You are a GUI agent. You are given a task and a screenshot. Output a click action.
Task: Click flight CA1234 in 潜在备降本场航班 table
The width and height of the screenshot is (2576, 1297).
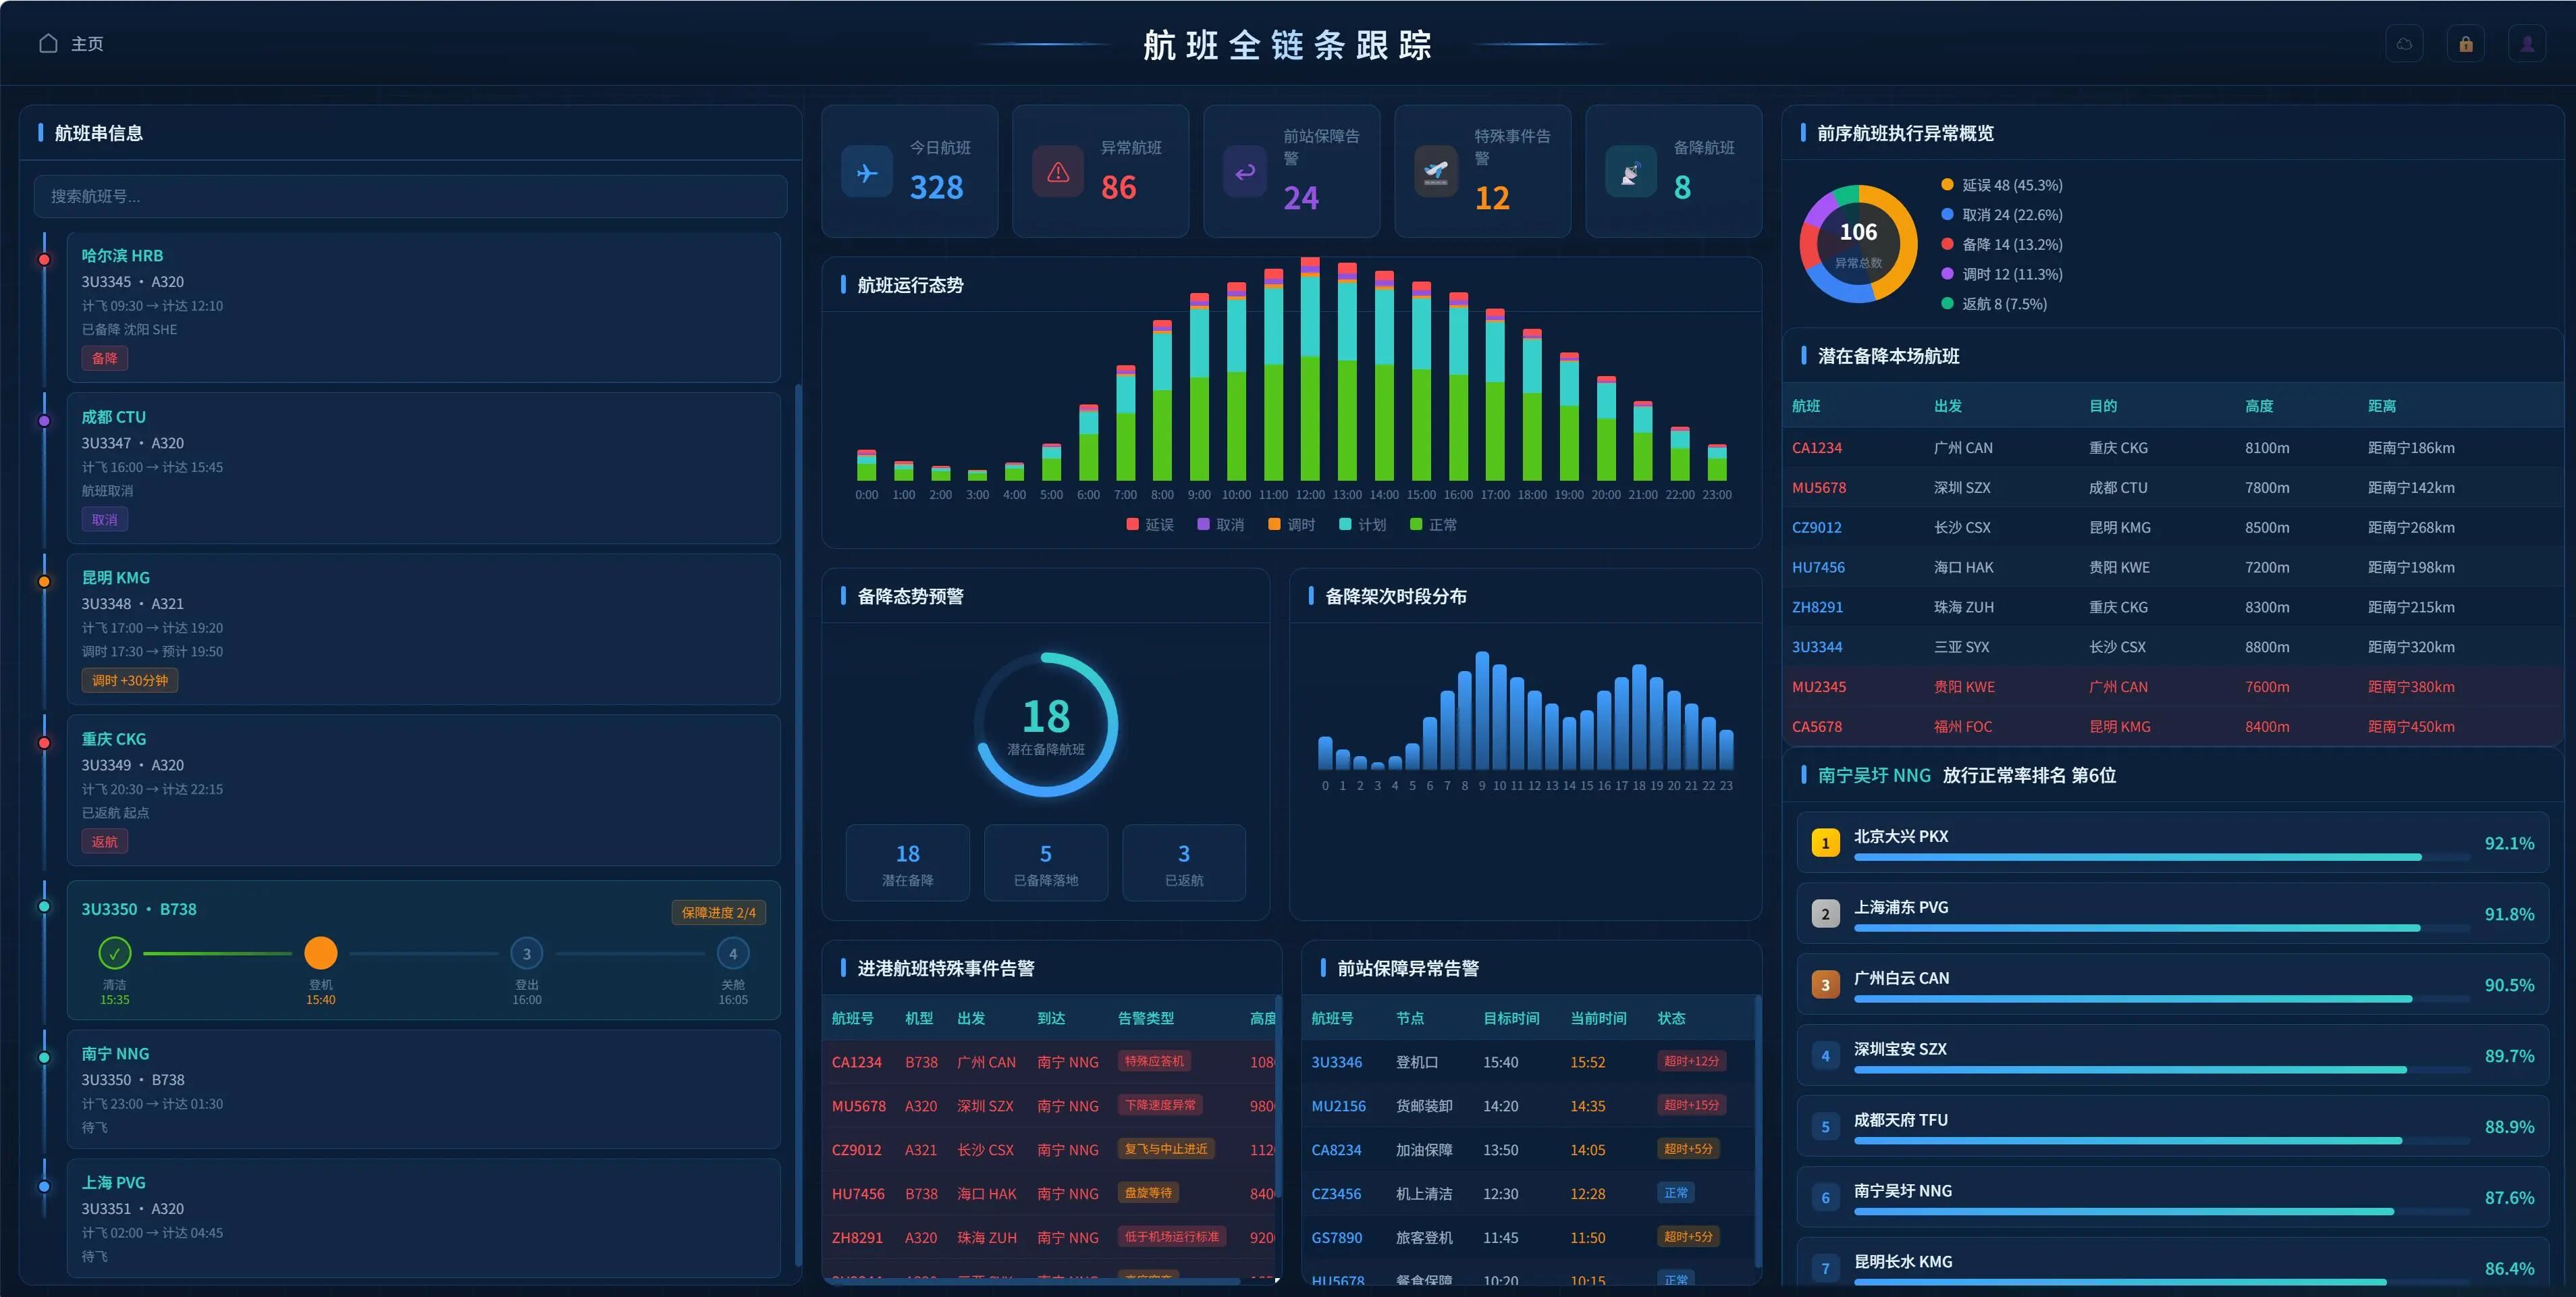[x=1816, y=447]
